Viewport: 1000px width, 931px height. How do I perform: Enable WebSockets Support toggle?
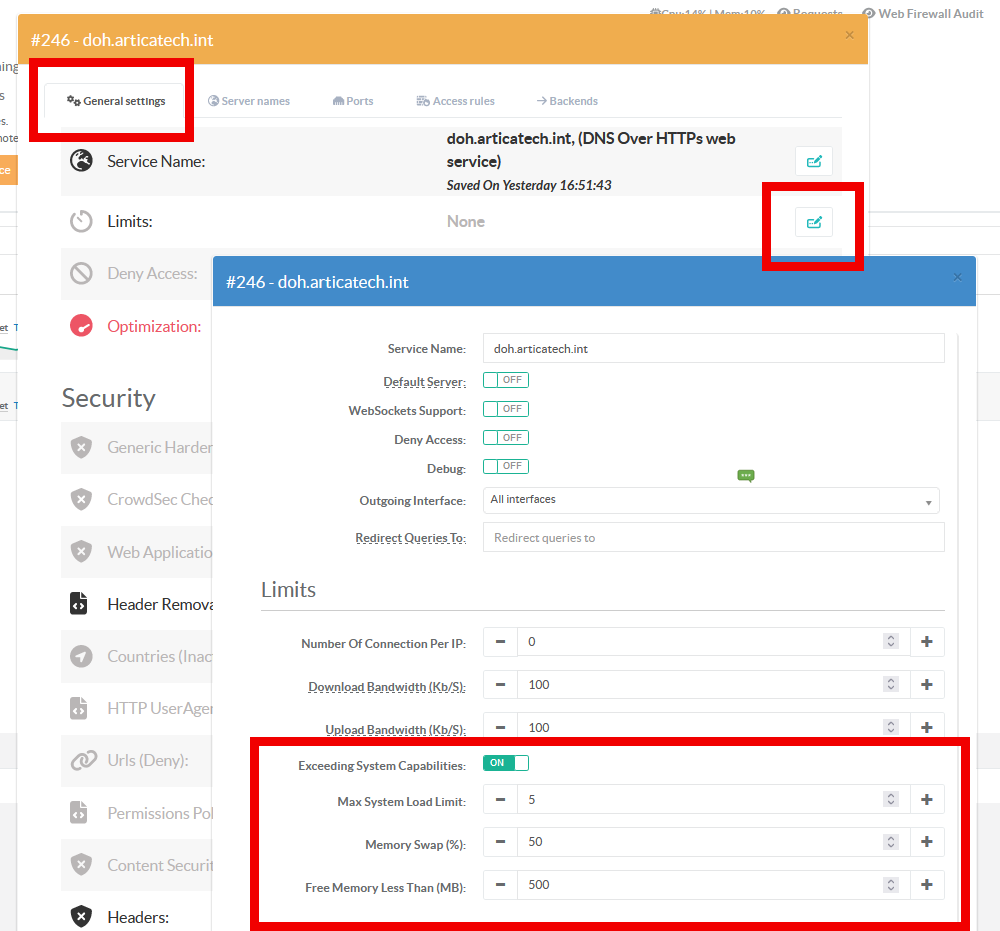pyautogui.click(x=505, y=409)
